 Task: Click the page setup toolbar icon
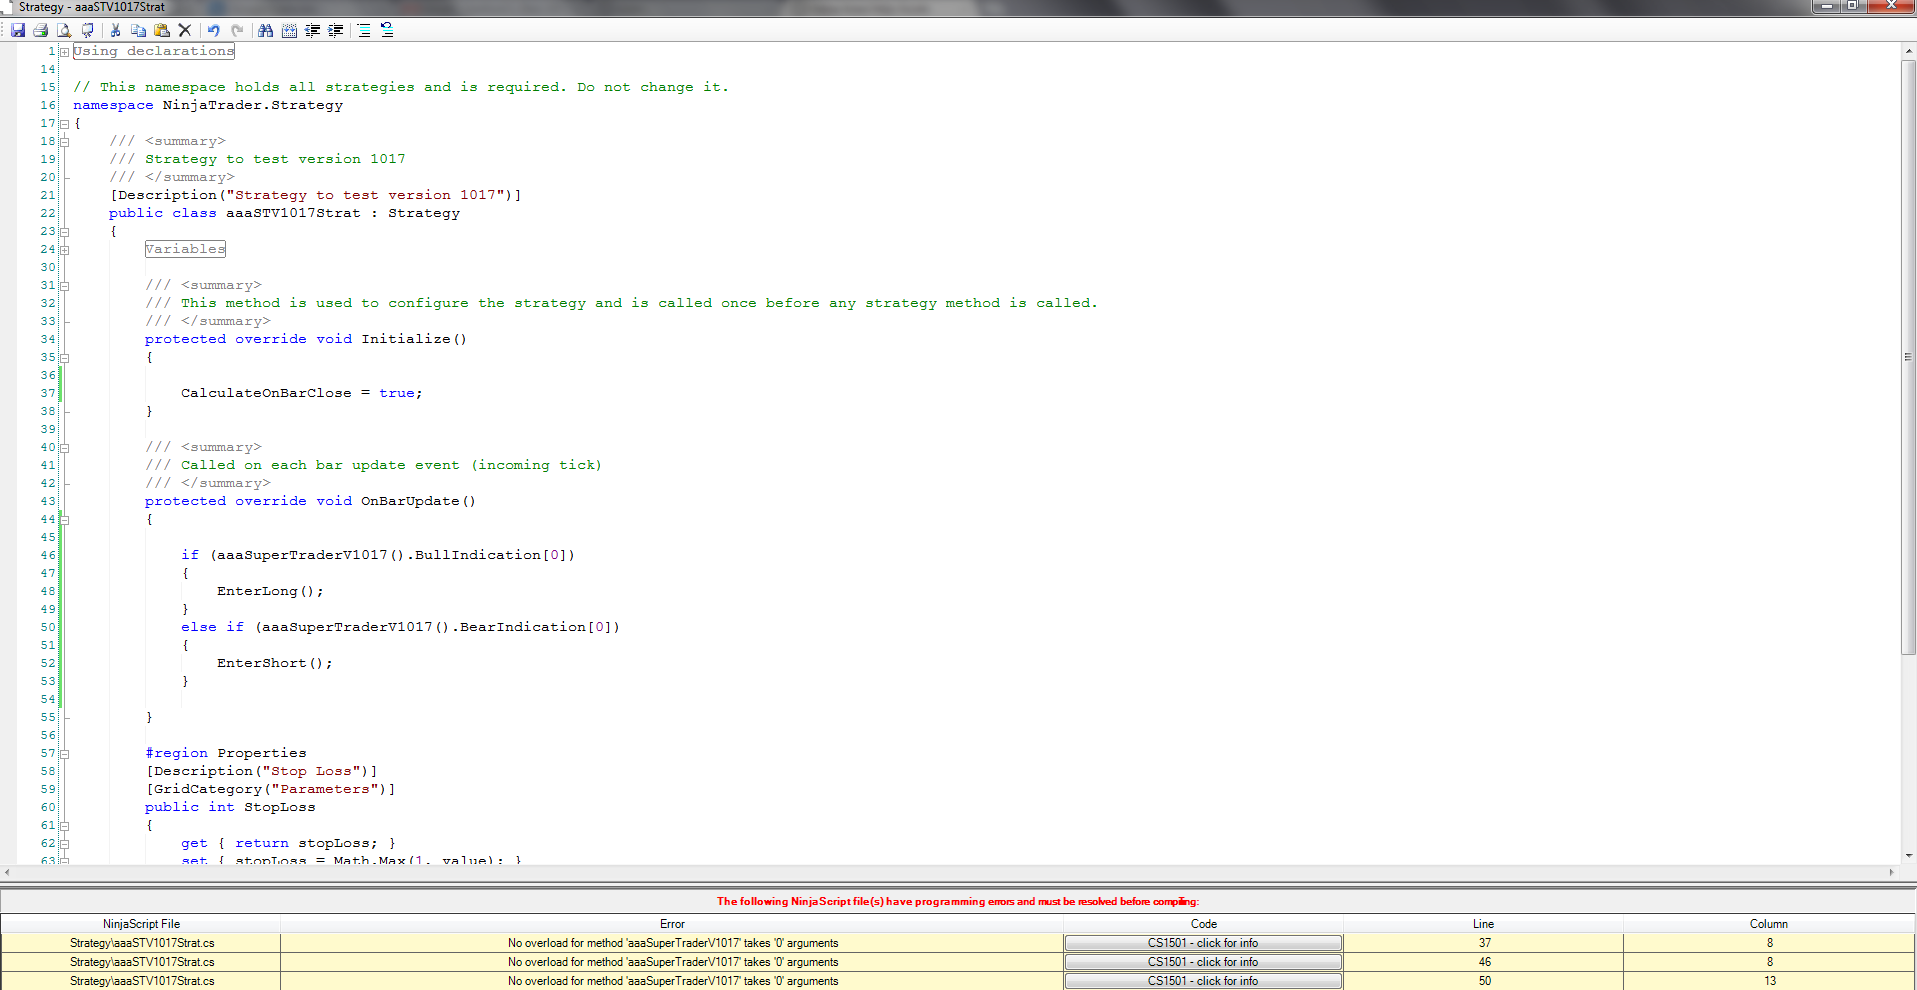(x=88, y=30)
